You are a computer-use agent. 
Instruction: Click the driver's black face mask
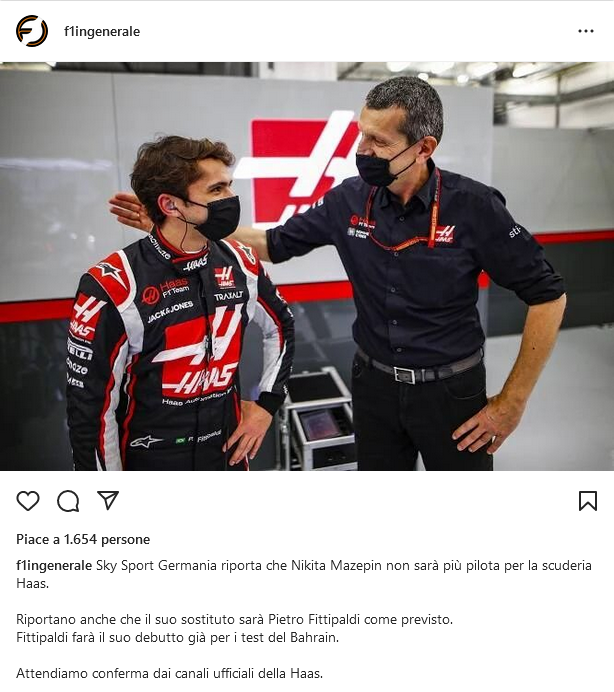point(215,217)
